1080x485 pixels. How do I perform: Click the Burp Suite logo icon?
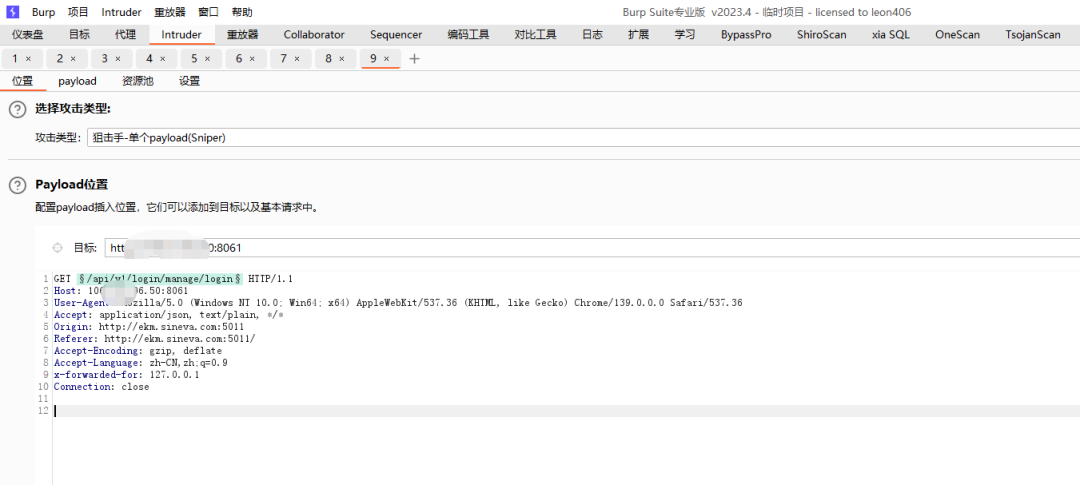pos(12,12)
